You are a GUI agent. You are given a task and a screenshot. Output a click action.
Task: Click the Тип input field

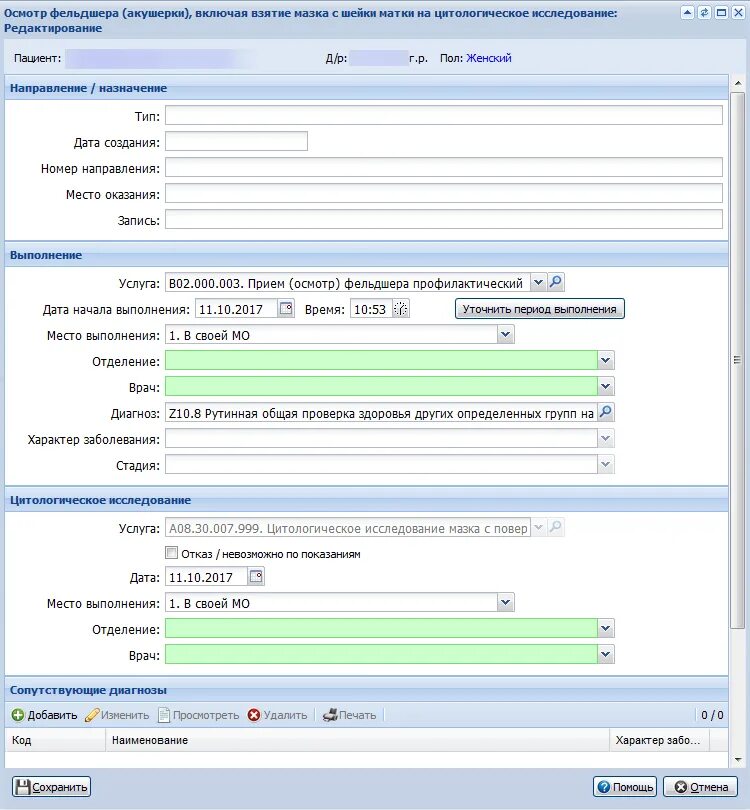444,115
